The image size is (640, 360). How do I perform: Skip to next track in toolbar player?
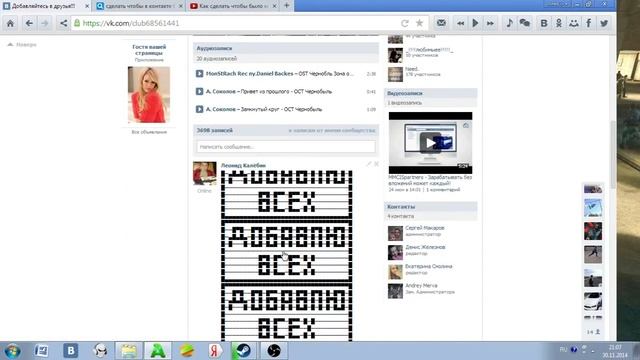tap(490, 23)
